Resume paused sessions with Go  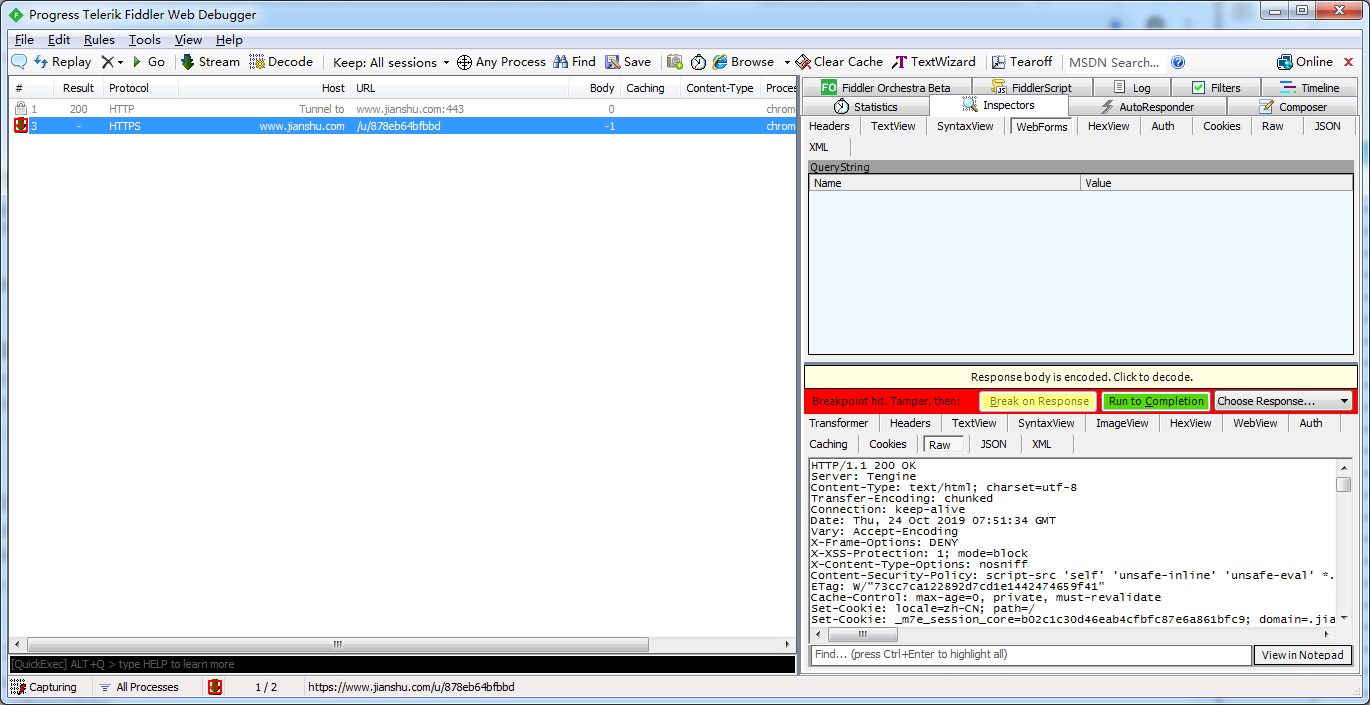tap(148, 62)
